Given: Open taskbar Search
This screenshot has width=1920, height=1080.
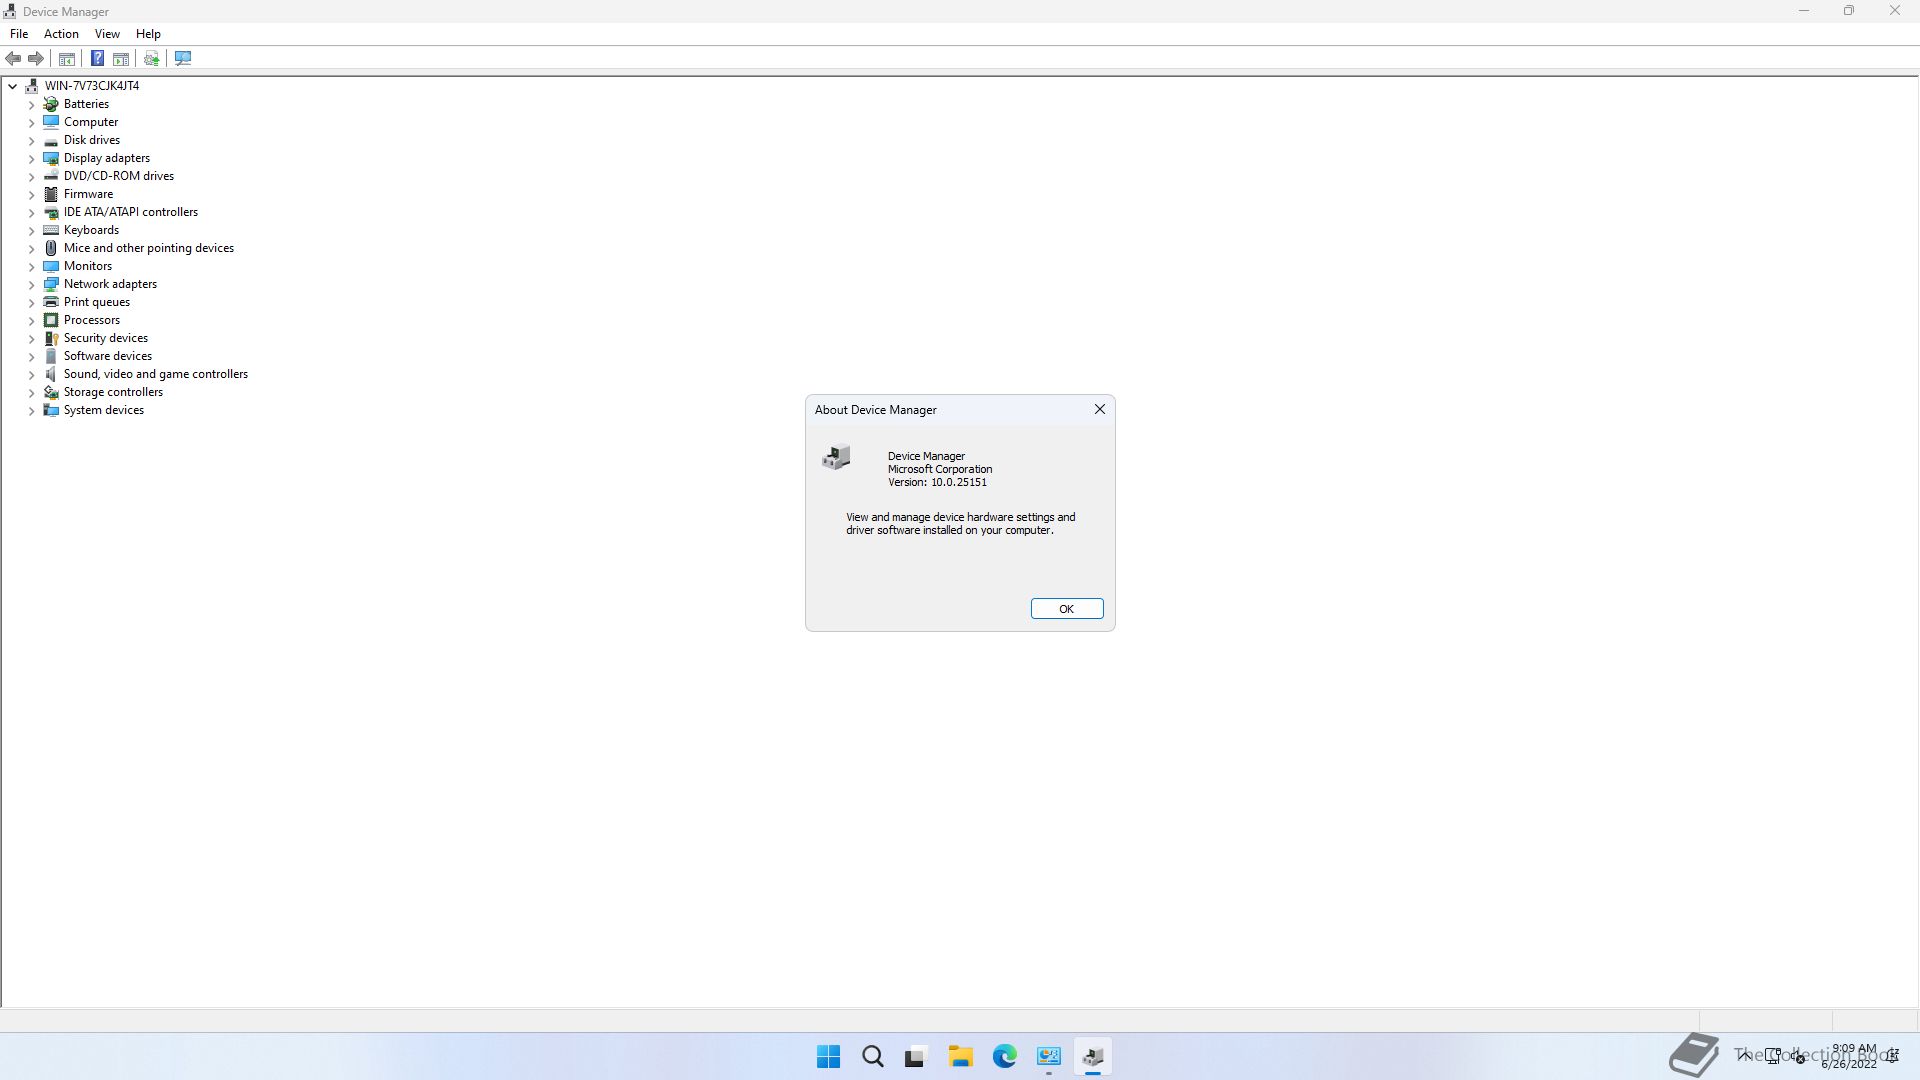Looking at the screenshot, I should 872,1057.
